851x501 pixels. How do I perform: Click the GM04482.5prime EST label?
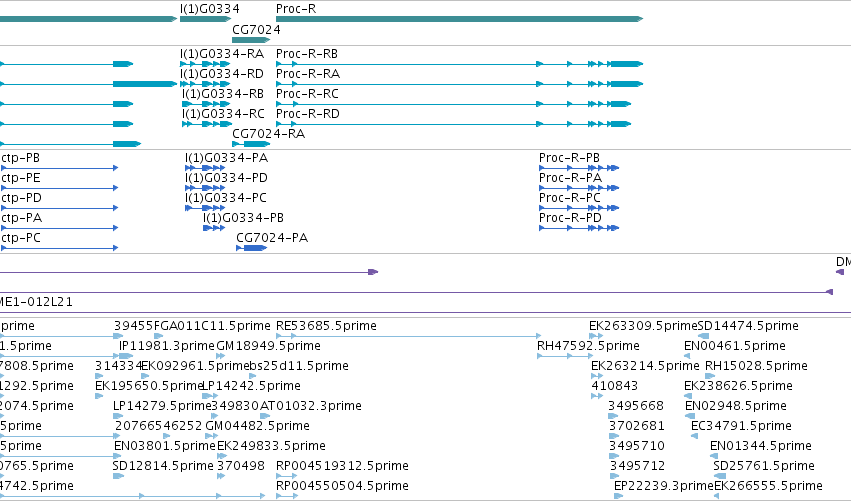pos(258,426)
